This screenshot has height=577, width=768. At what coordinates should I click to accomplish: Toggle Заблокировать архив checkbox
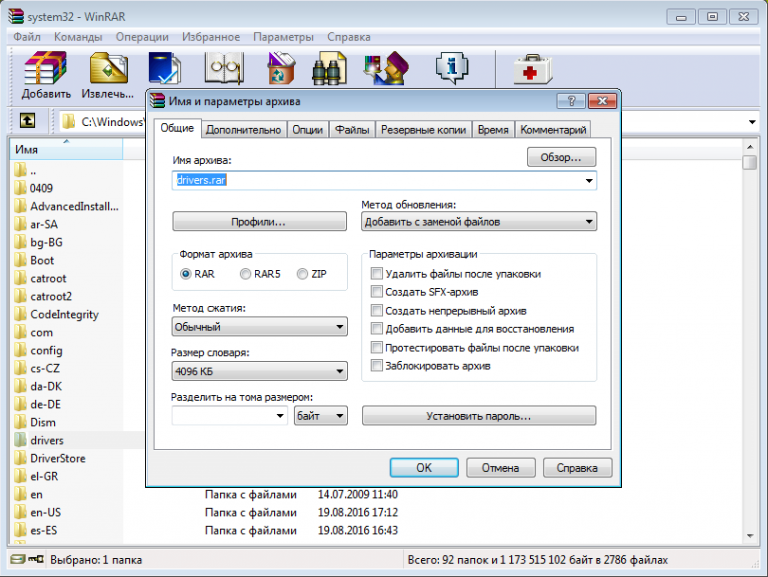click(376, 365)
